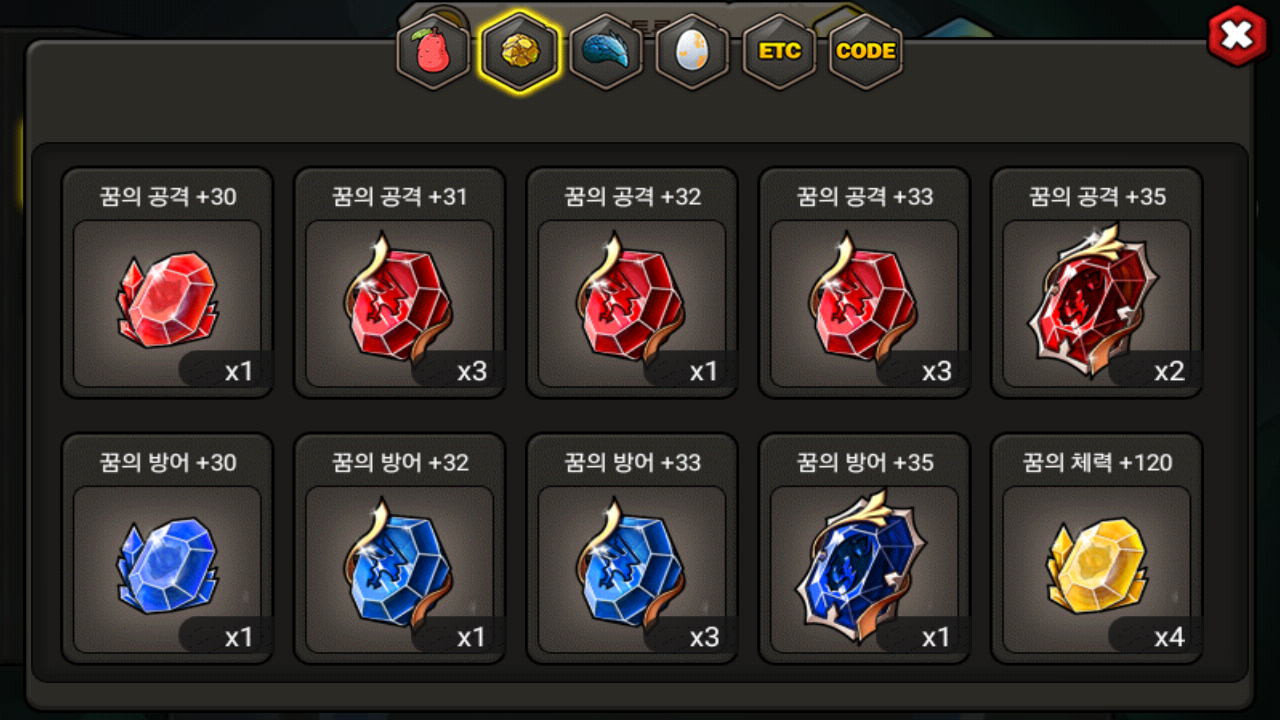Switch to the ETC tab

779,52
